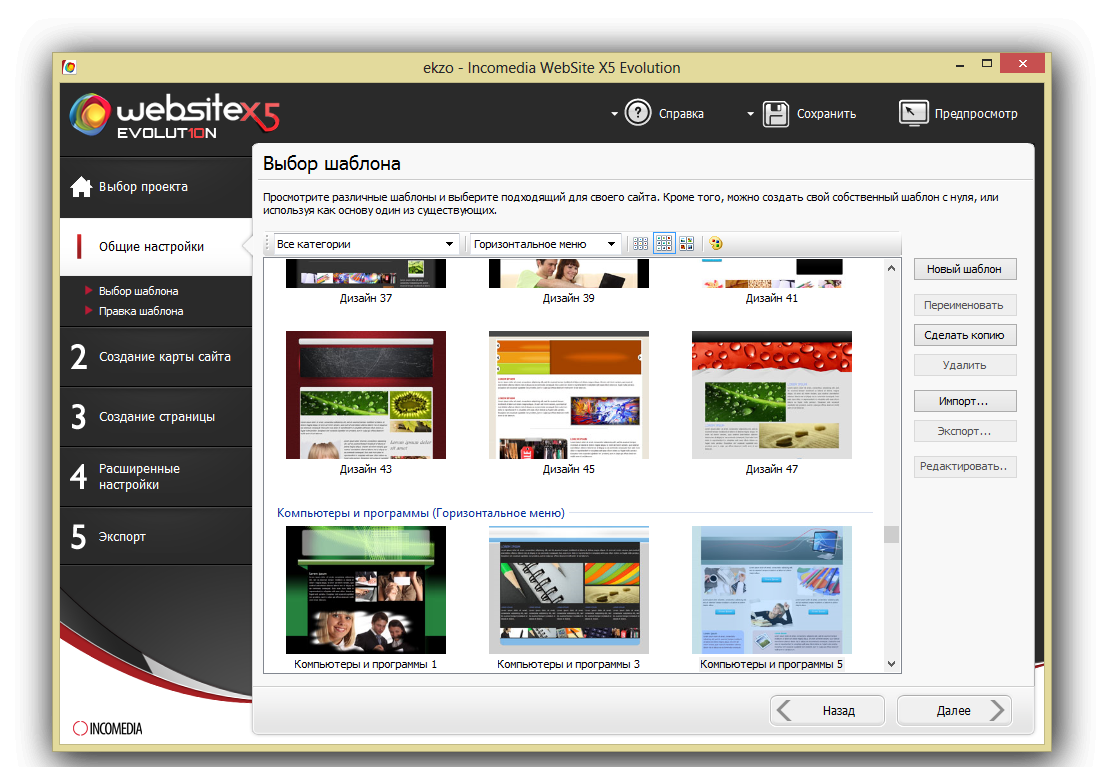
Task: Open step 2 Создание карты сайта
Action: coord(156,356)
